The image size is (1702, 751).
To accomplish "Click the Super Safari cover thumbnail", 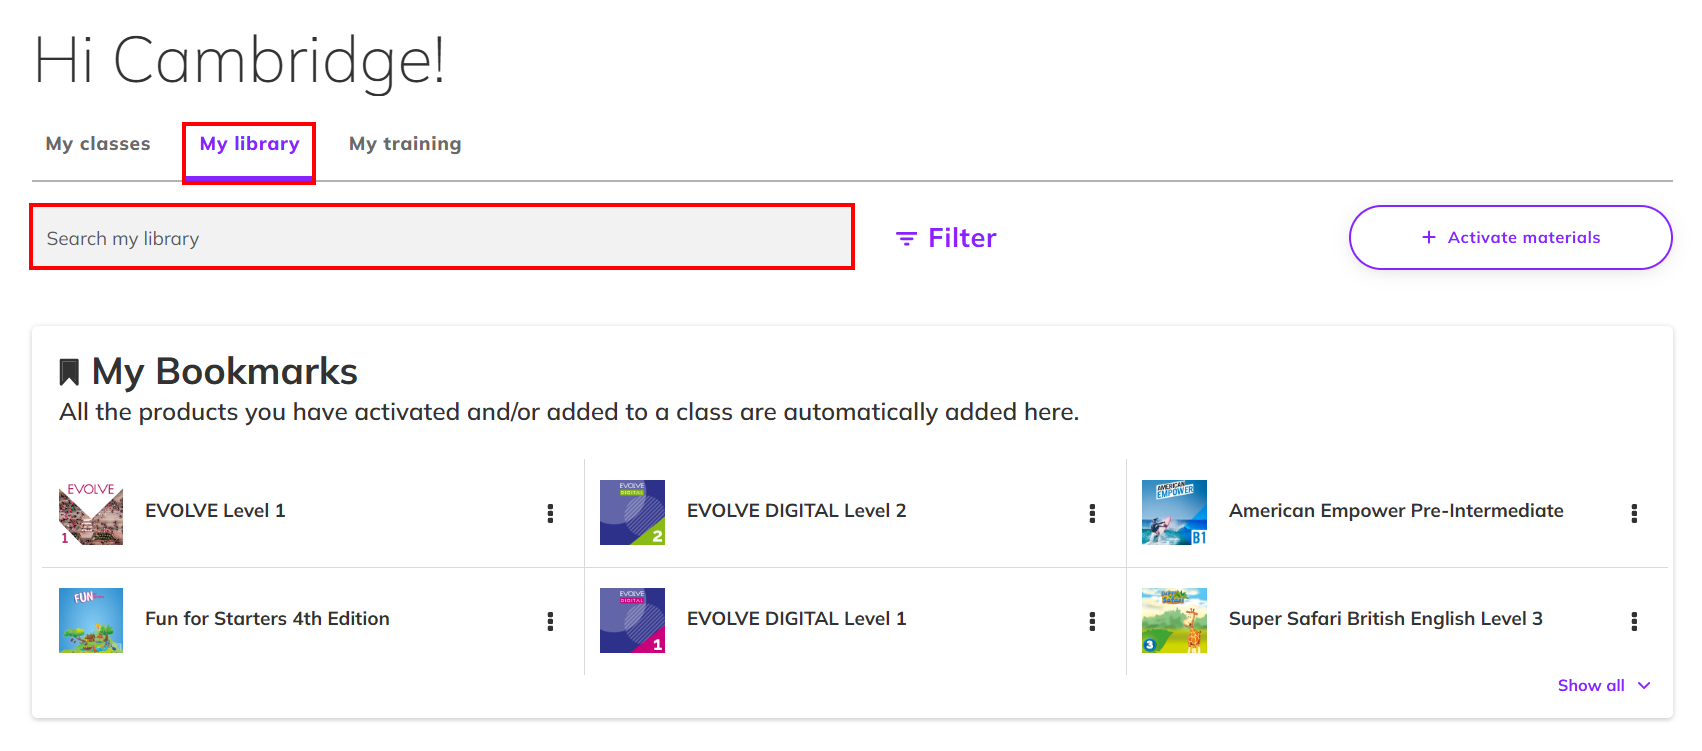I will click(x=1174, y=620).
